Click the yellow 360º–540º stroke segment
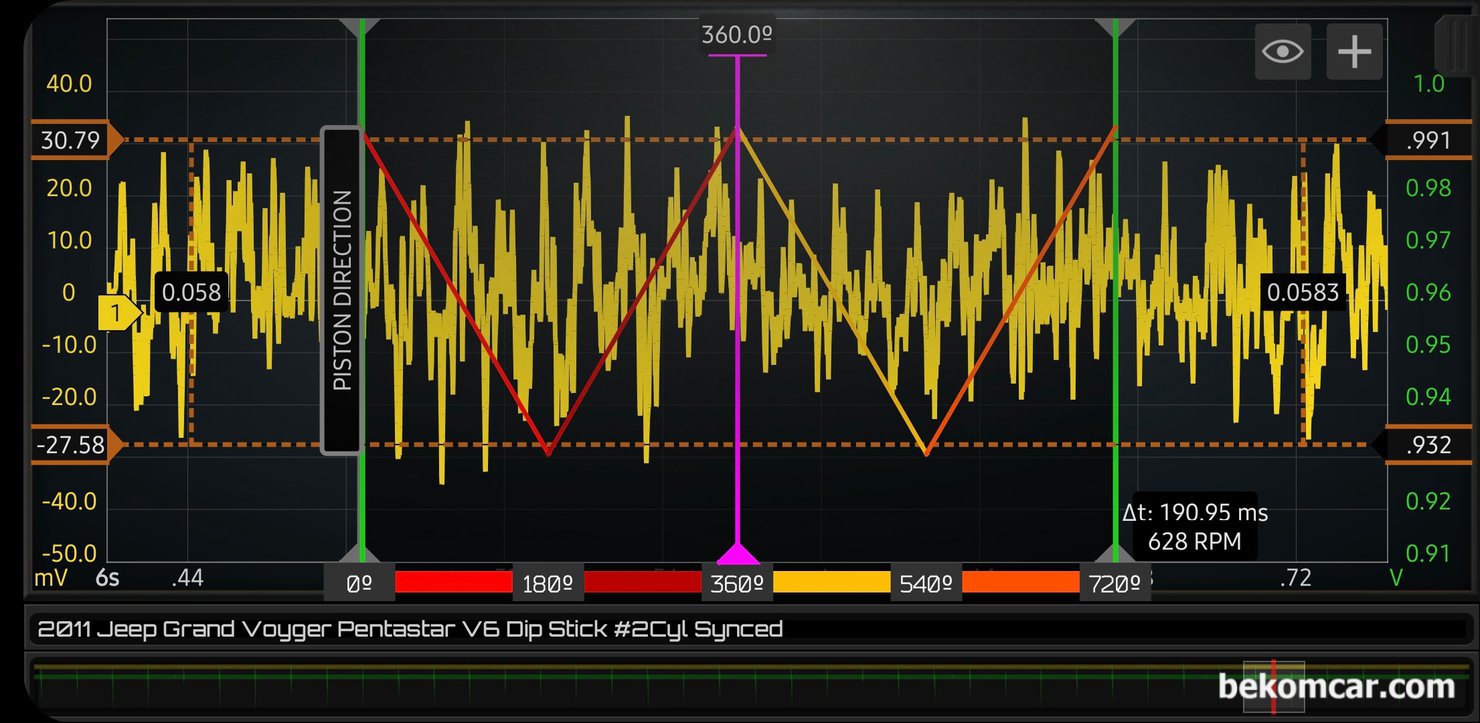 tap(831, 582)
